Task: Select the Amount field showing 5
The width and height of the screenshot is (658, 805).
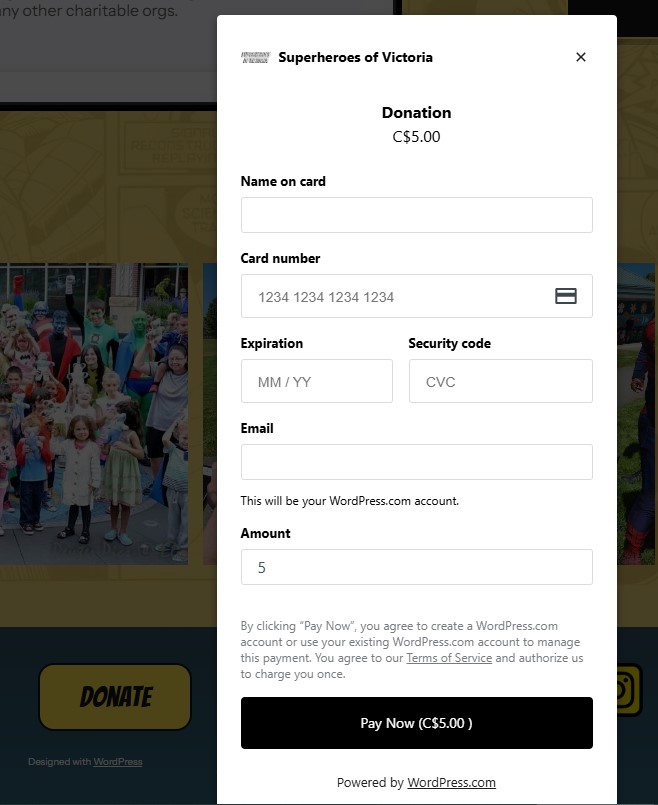Action: 417,567
